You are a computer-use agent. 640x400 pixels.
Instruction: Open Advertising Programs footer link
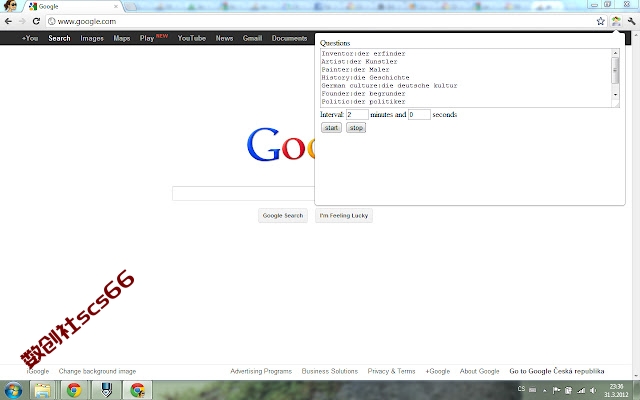(x=261, y=371)
